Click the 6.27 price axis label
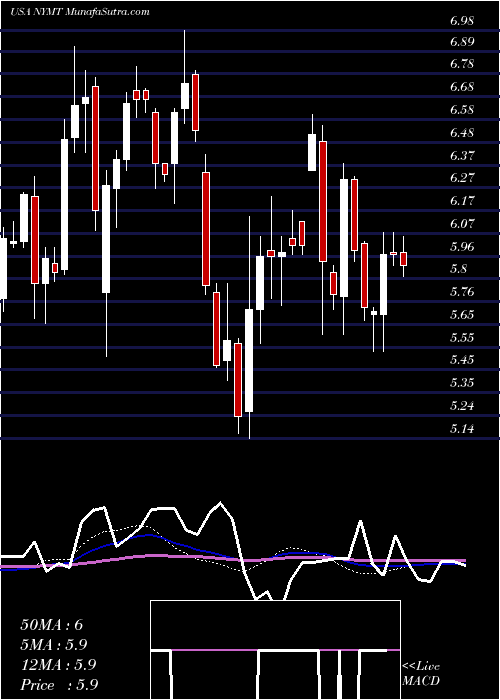 tap(462, 178)
